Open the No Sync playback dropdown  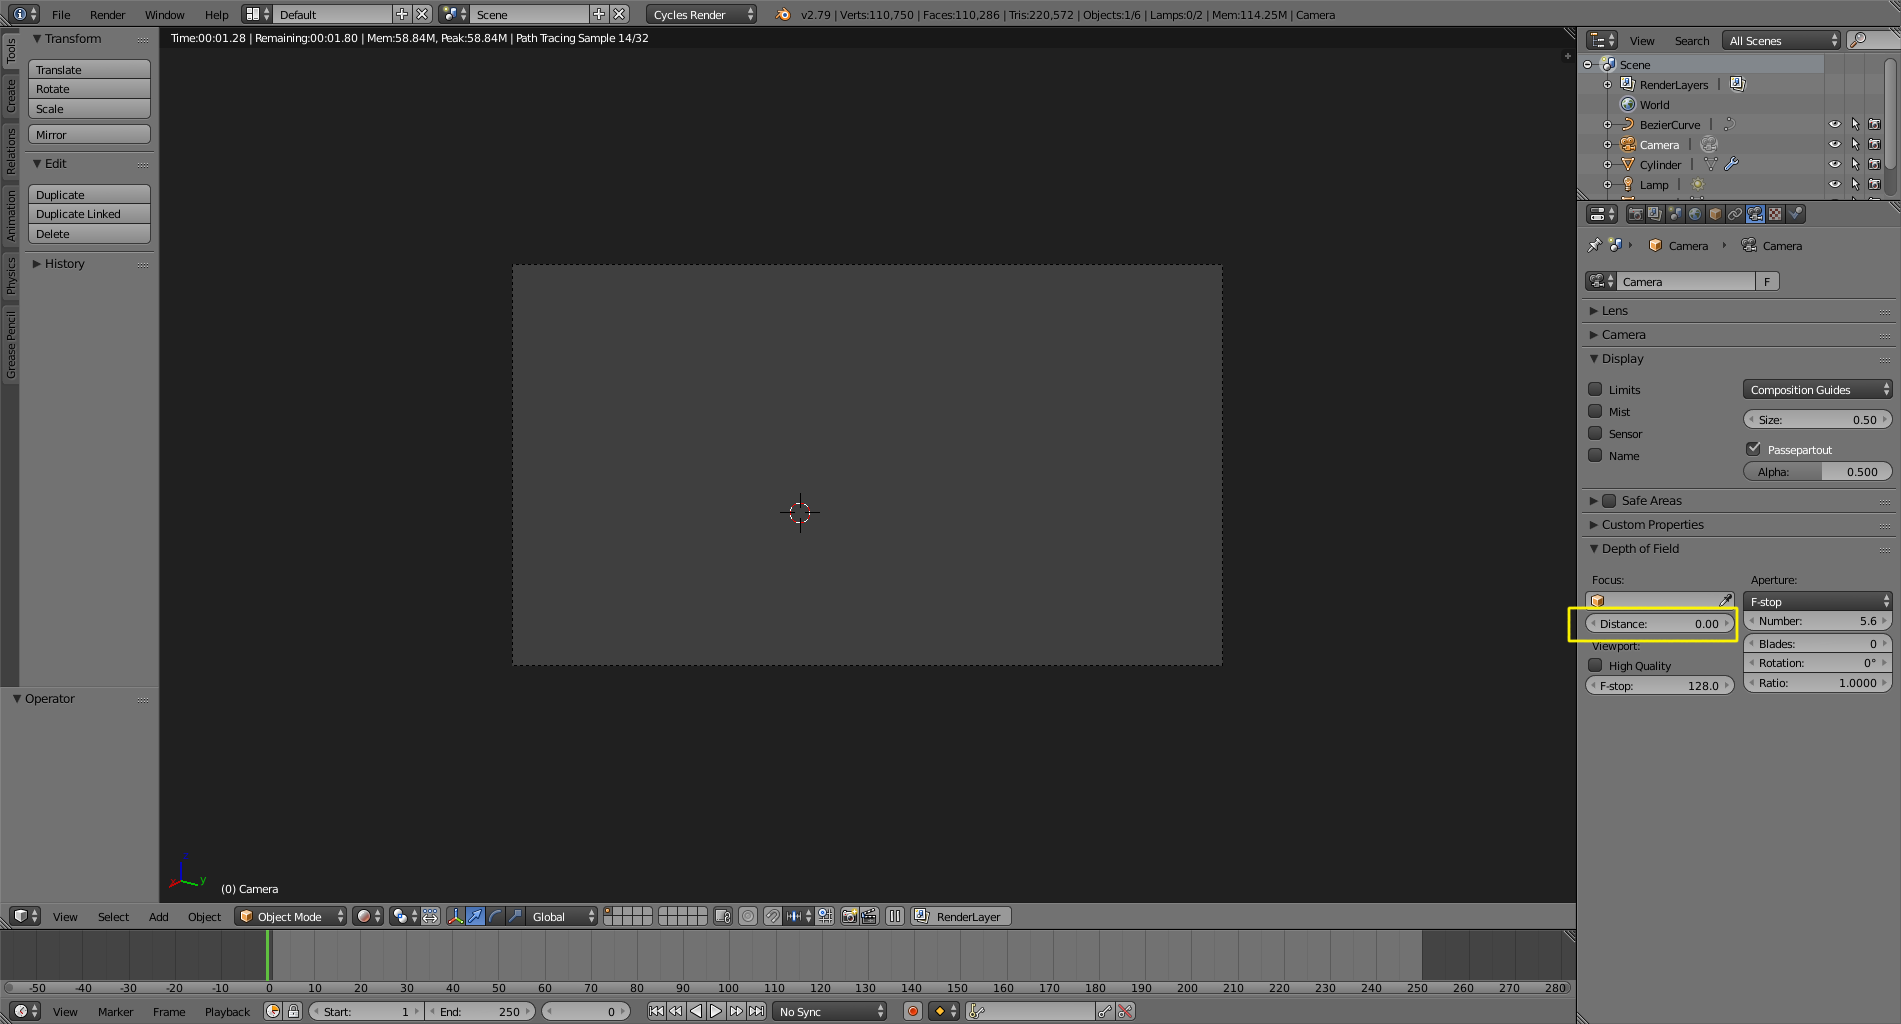pos(830,1011)
